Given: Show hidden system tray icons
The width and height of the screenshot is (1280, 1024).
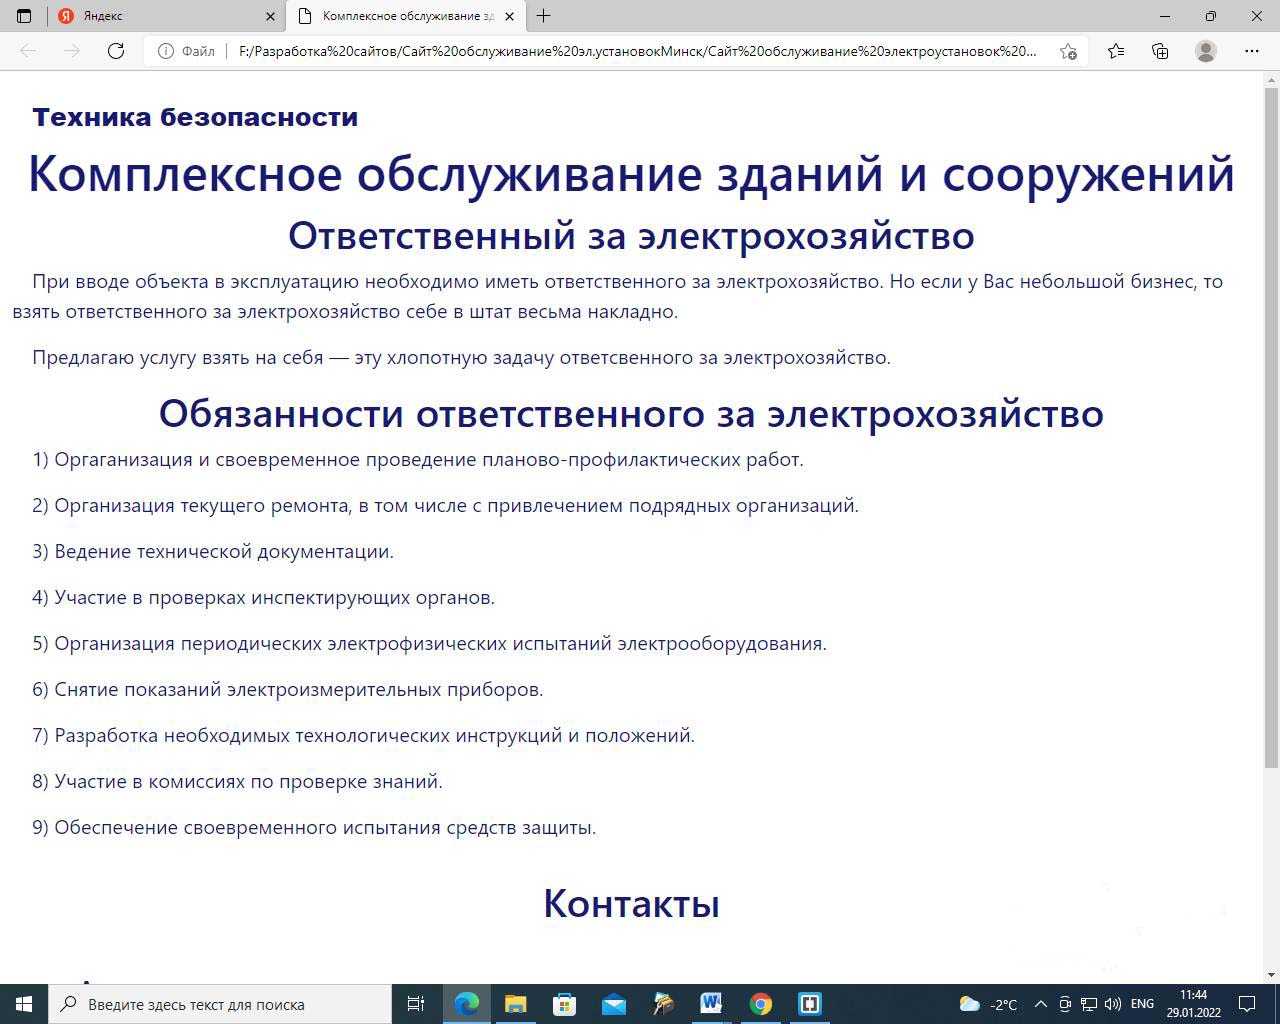Looking at the screenshot, I should click(1040, 1004).
